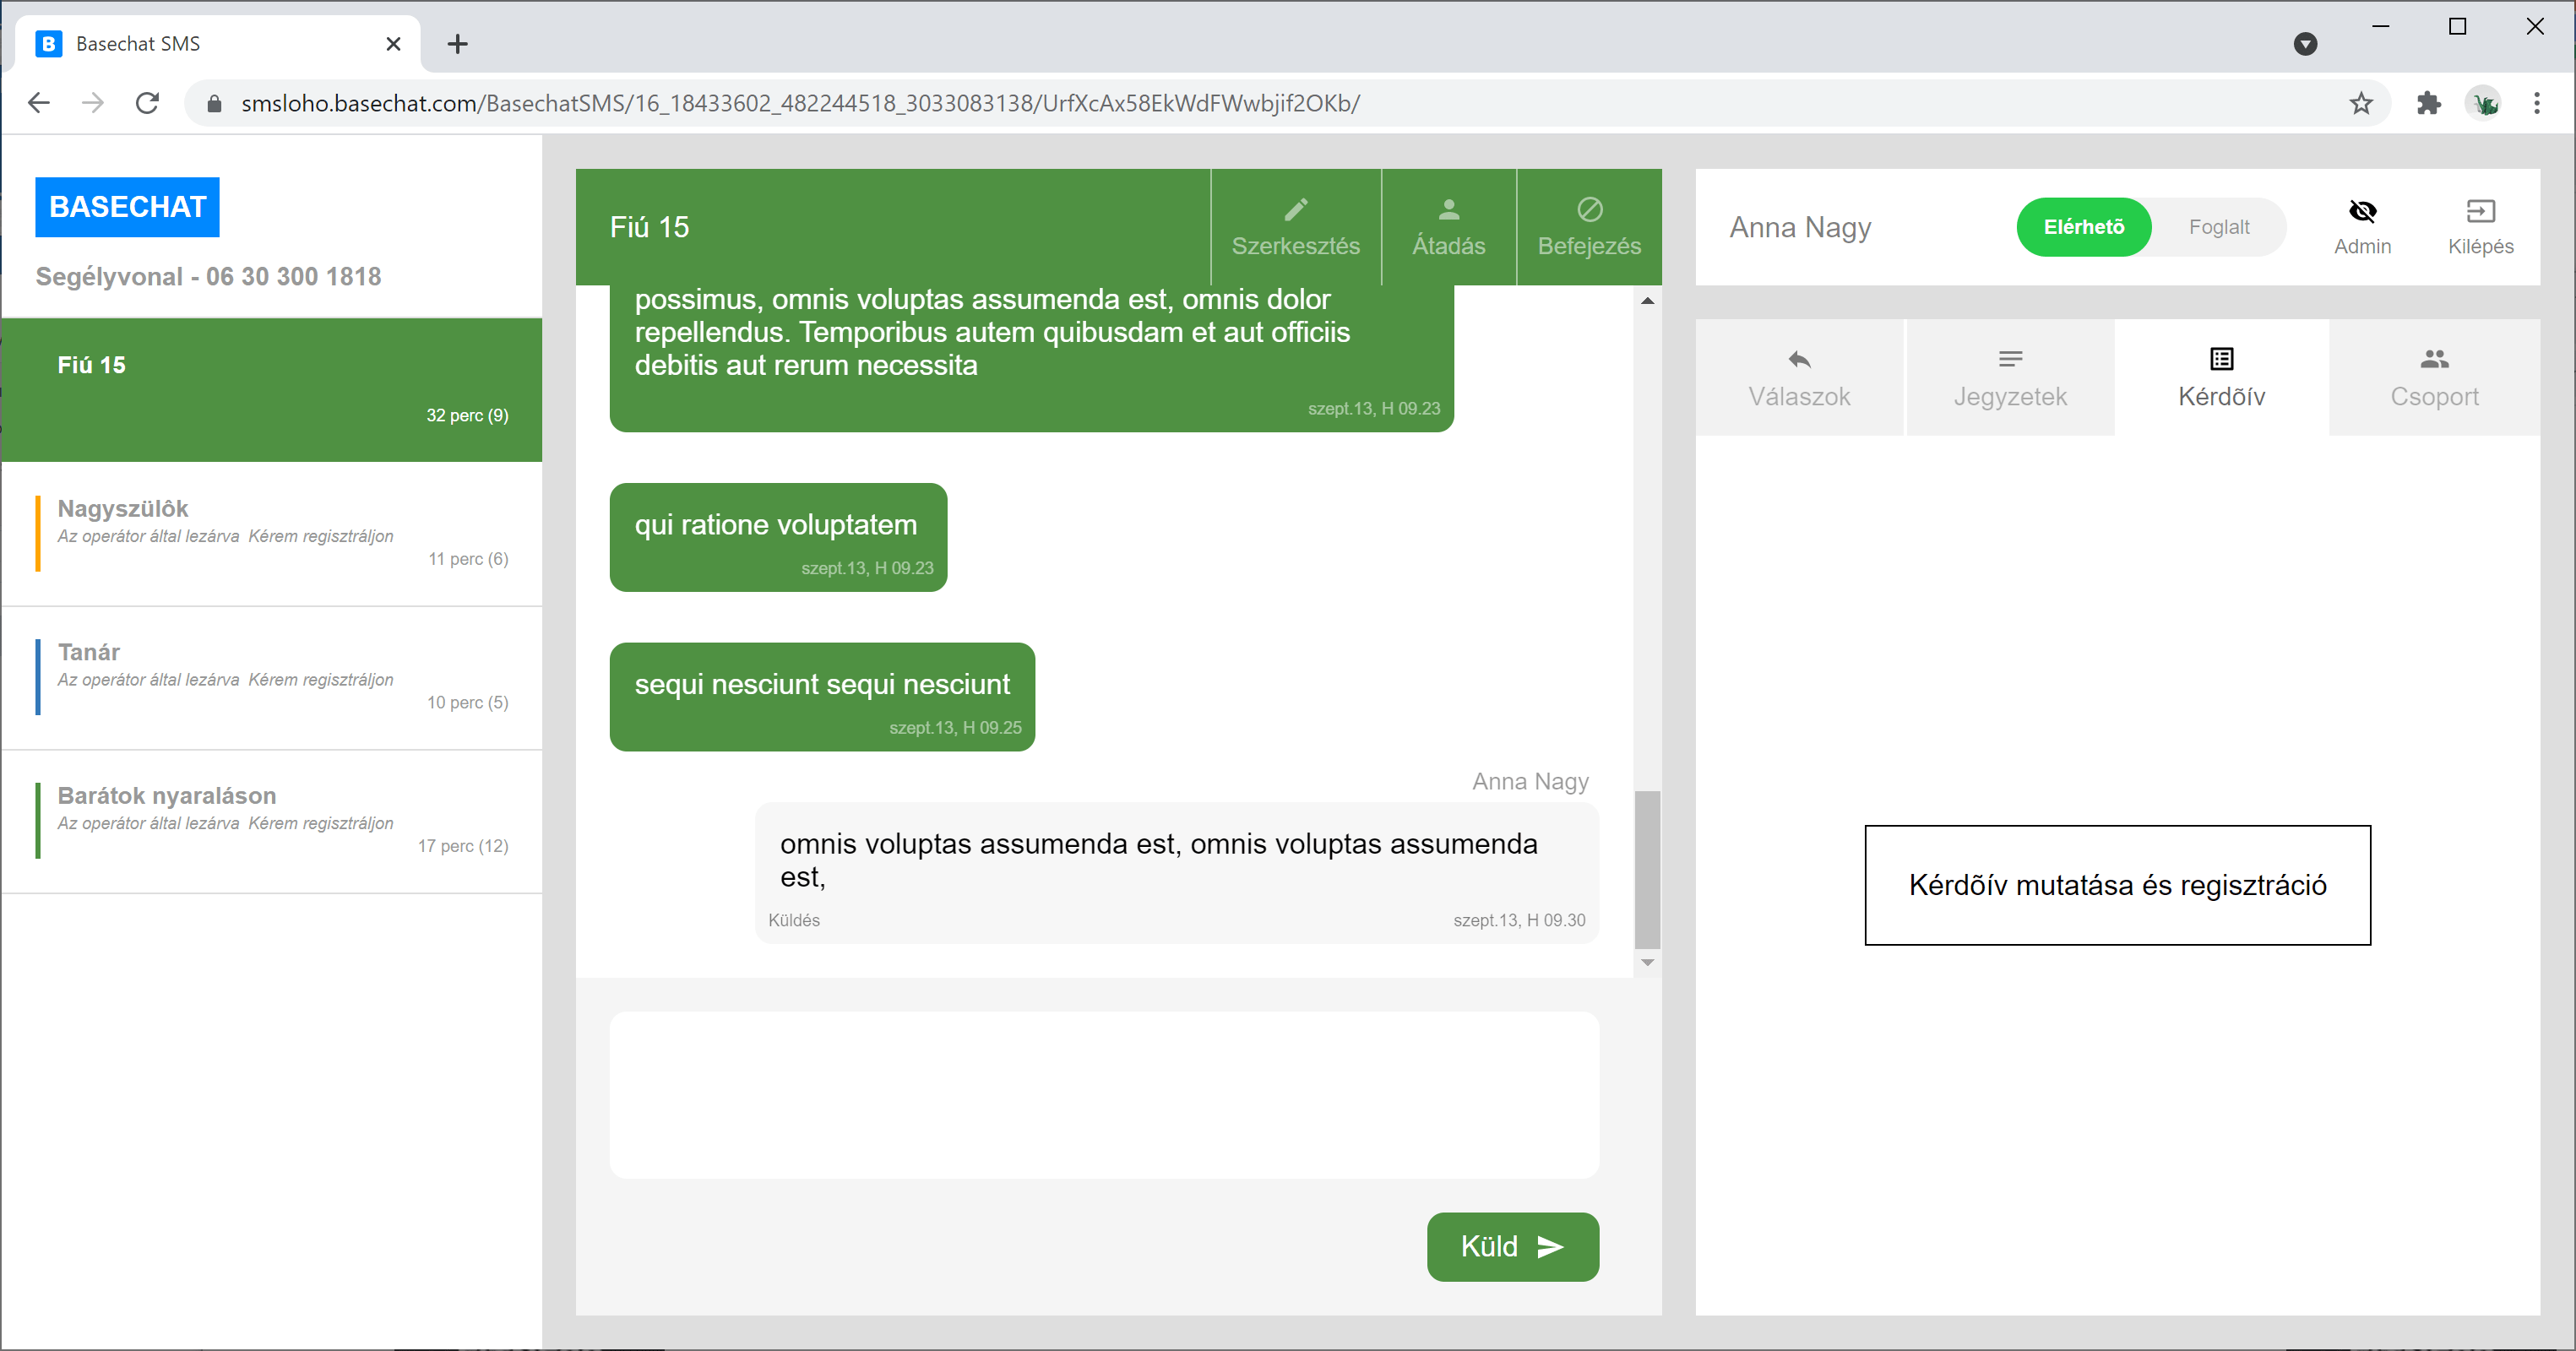Screen dimensions: 2576x1351
Task: Toggle Admin visibility eye icon
Action: [x=2362, y=211]
